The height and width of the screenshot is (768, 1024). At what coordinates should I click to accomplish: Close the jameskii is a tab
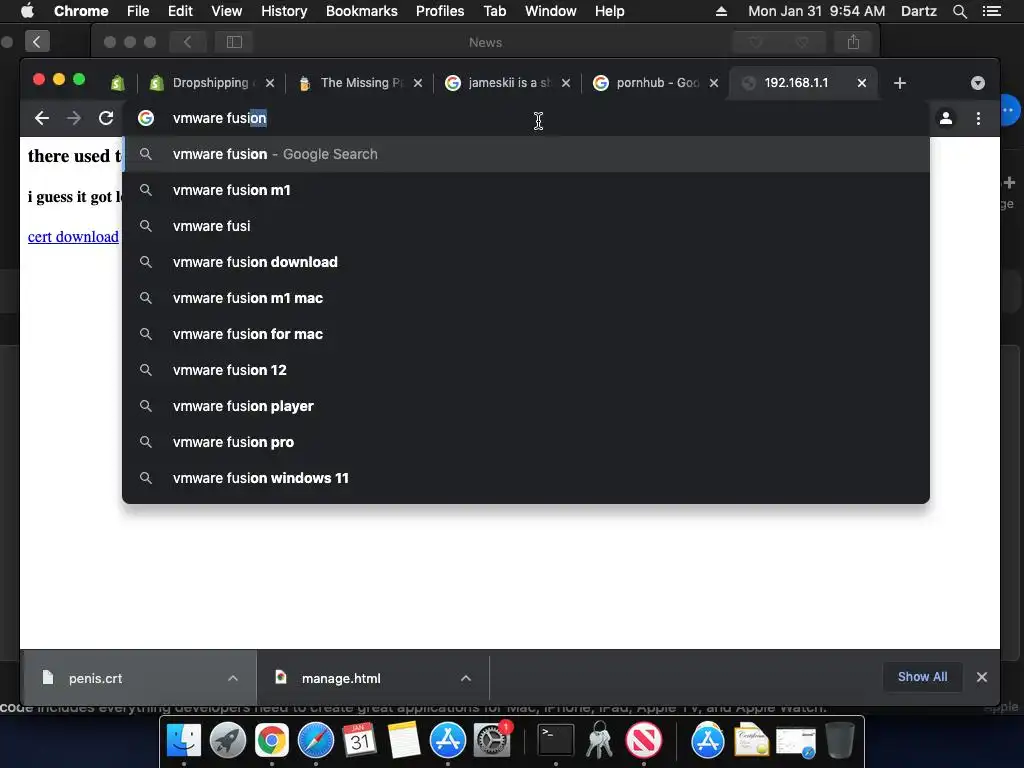(x=566, y=83)
